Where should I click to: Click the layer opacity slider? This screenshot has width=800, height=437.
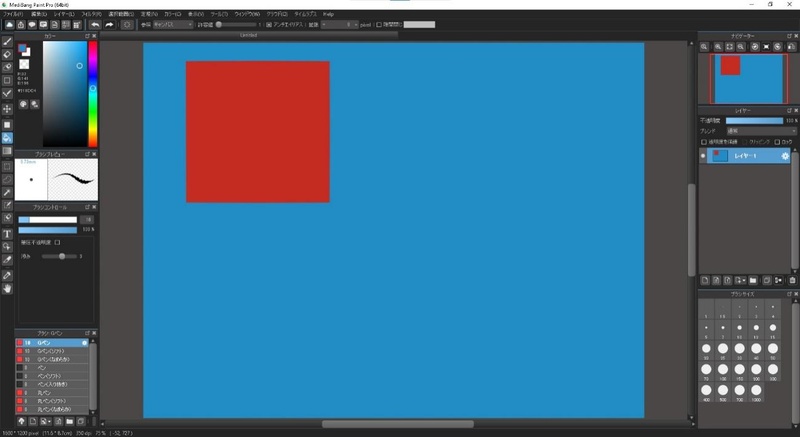[754, 121]
